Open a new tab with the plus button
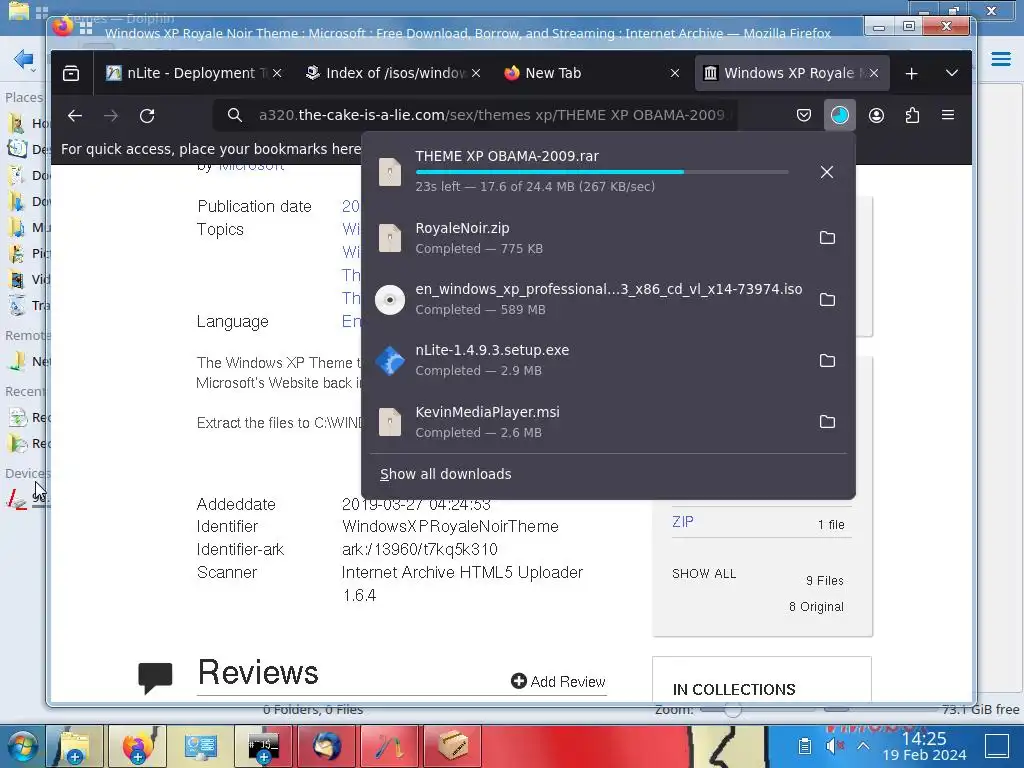This screenshot has height=768, width=1024. pos(912,73)
